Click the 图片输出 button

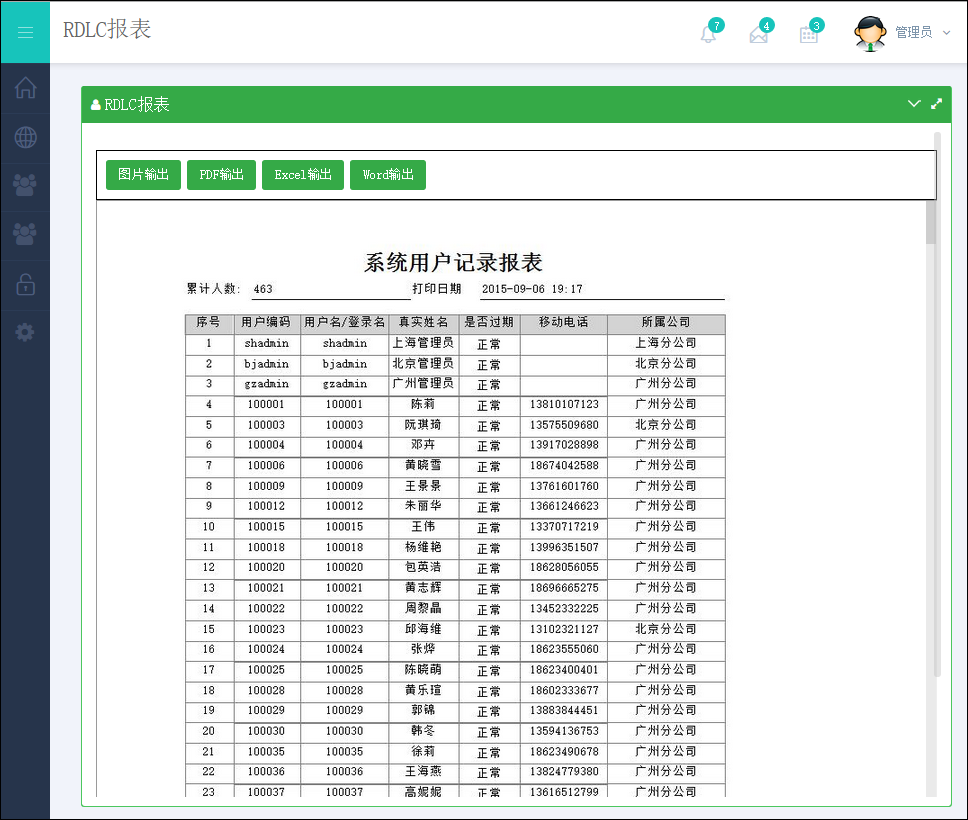pyautogui.click(x=143, y=175)
